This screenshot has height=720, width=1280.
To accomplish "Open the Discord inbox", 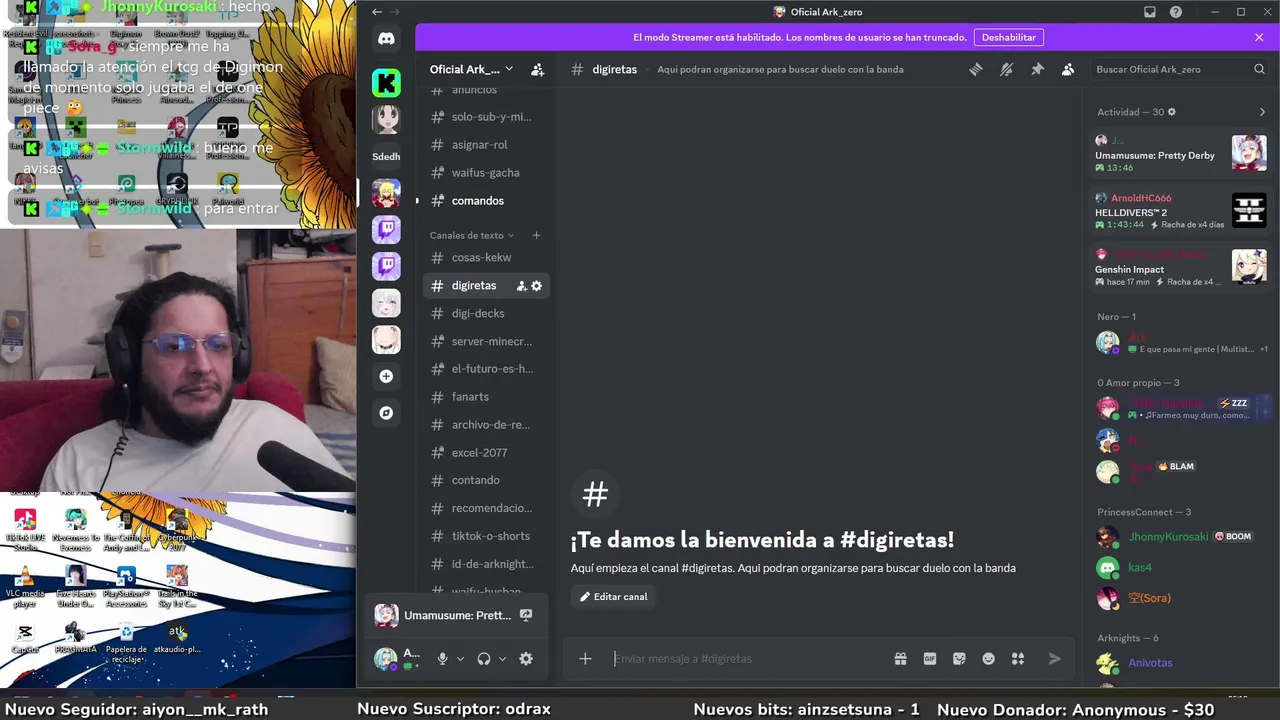I will 1150,12.
